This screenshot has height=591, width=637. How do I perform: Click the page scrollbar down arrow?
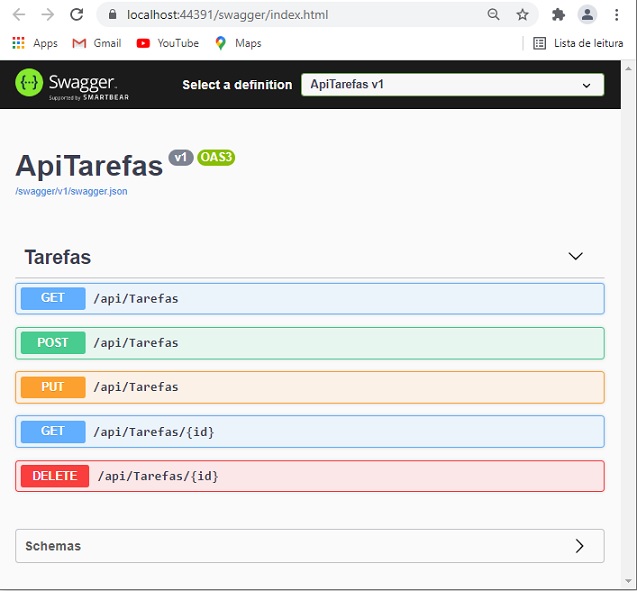(628, 581)
